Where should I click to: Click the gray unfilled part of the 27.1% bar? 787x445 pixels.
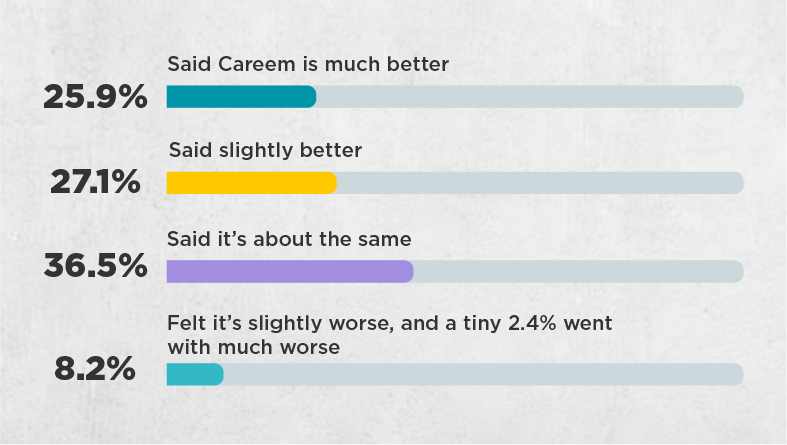pos(540,183)
